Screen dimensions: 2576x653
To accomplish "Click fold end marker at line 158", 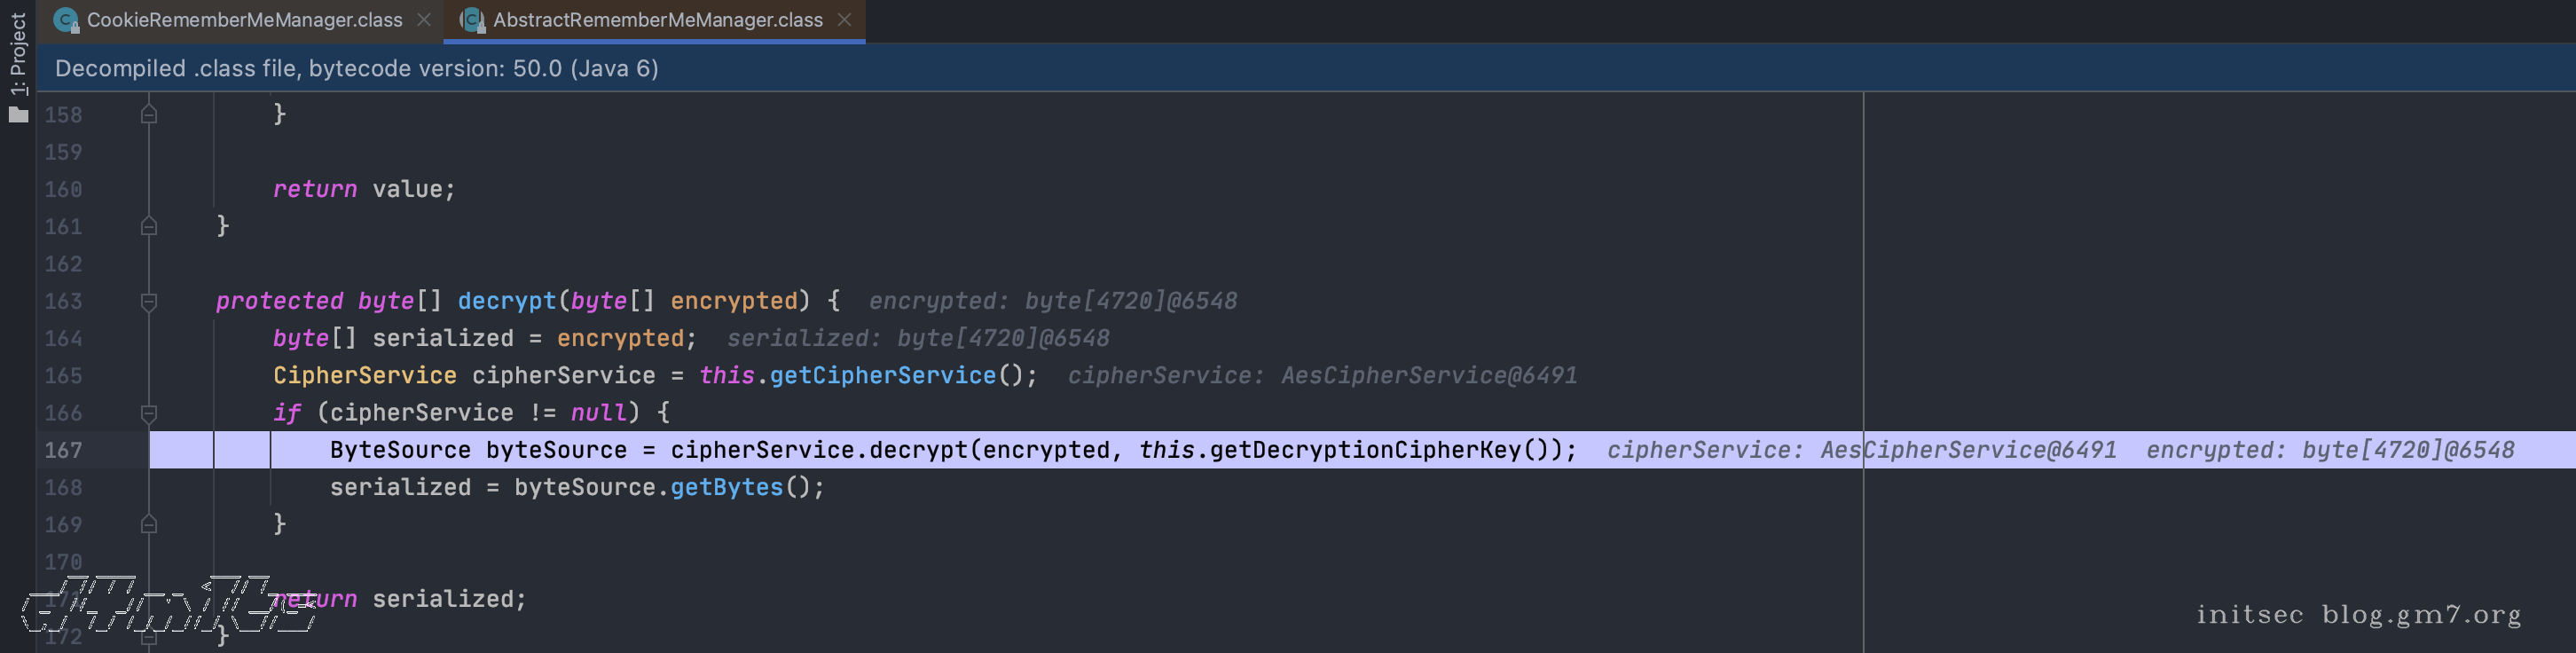I will pyautogui.click(x=149, y=115).
